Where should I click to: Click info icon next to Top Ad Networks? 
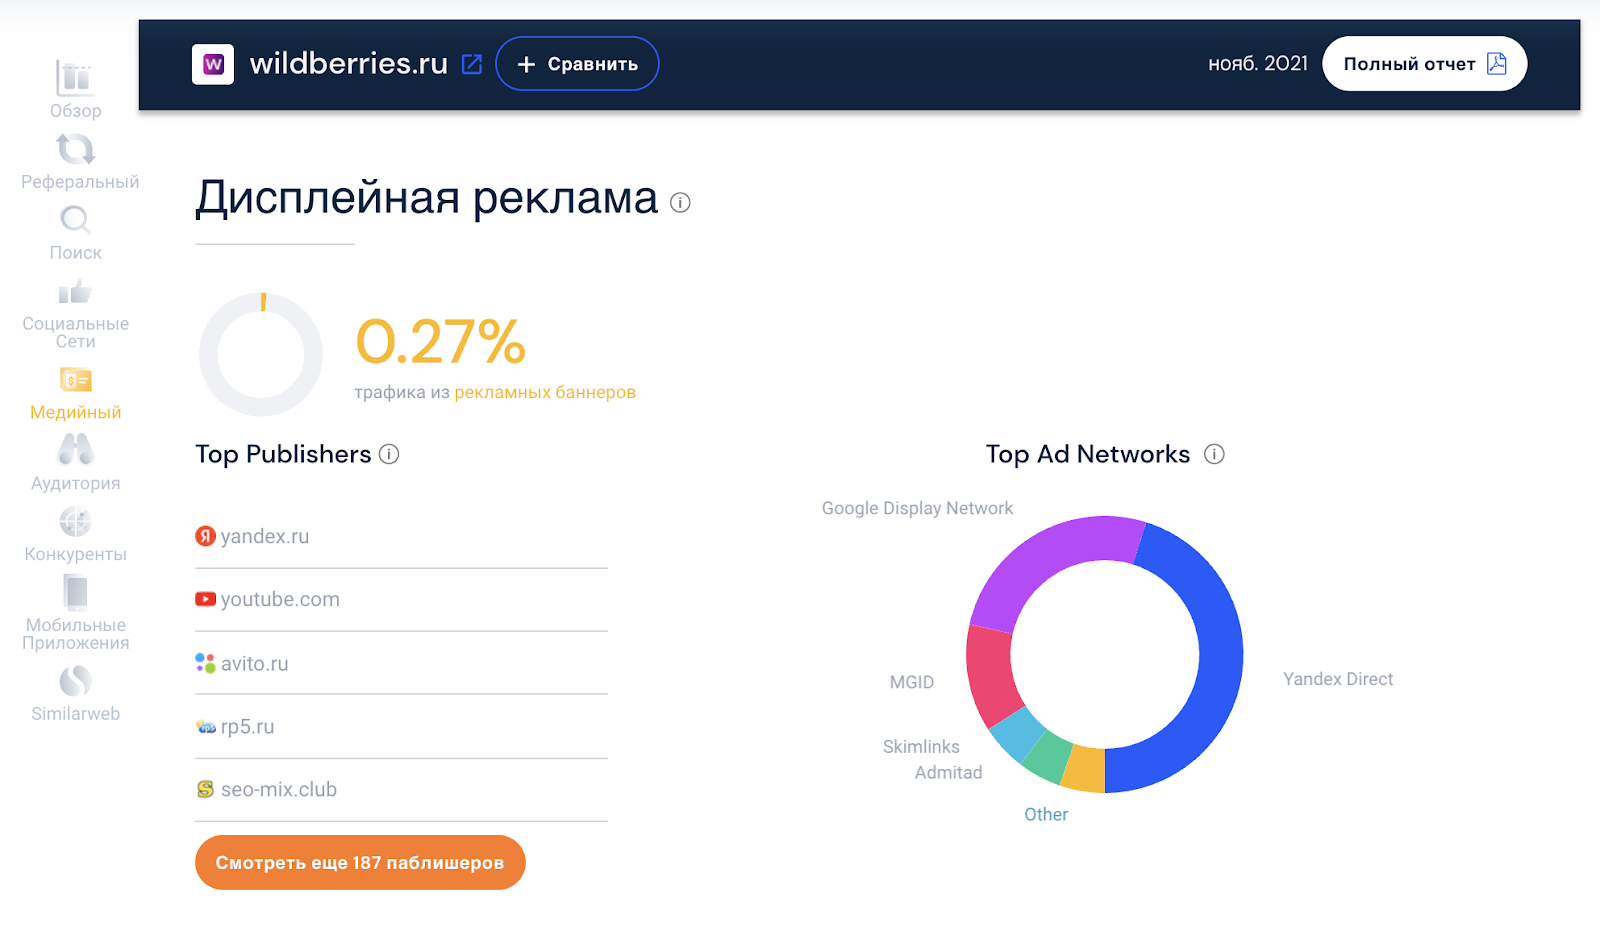(x=1214, y=454)
